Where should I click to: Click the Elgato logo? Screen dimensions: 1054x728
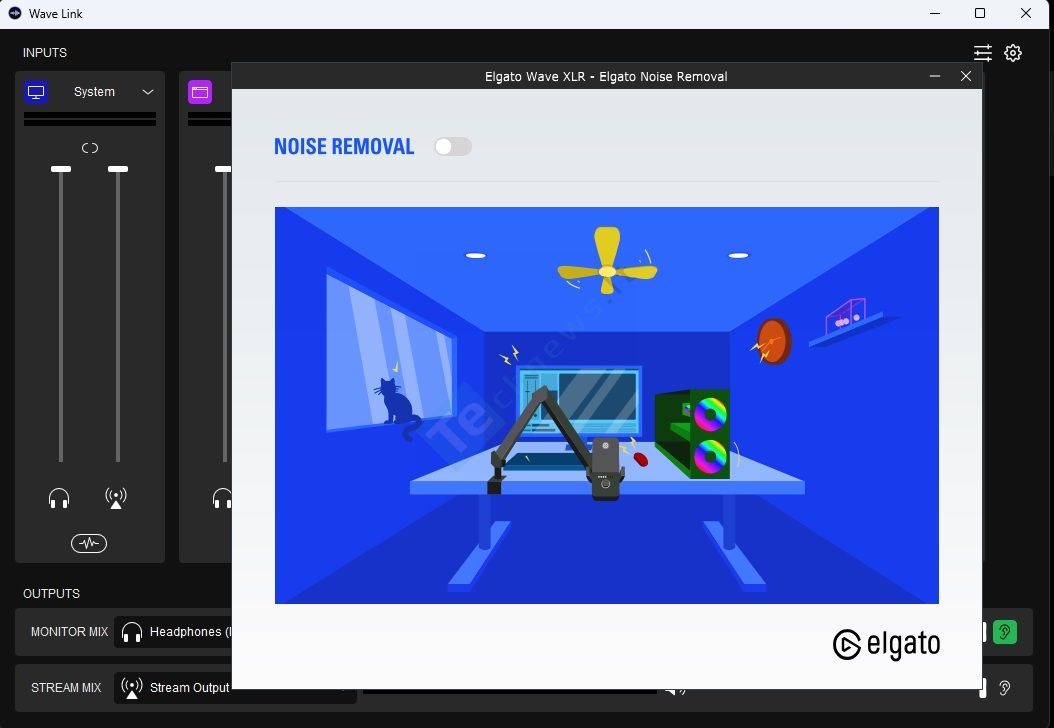pos(886,644)
